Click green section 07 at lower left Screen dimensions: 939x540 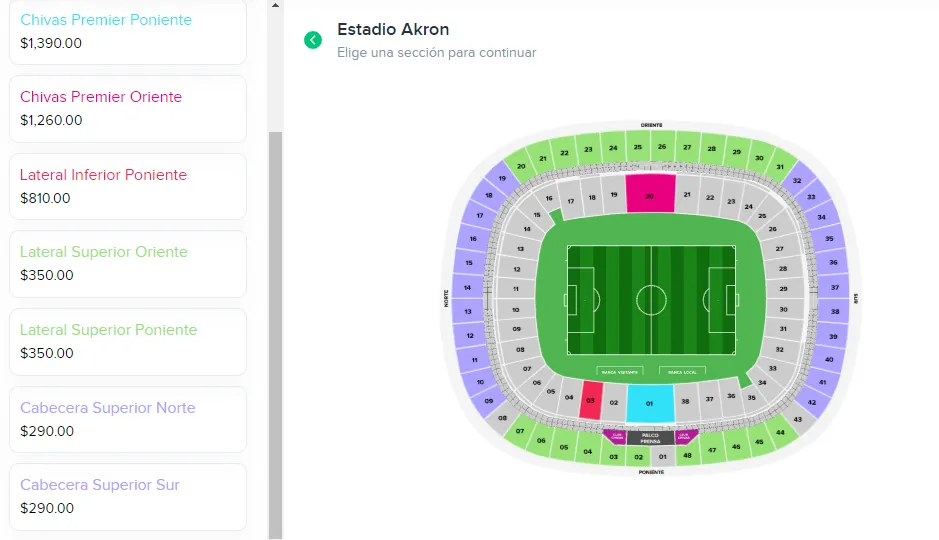click(x=519, y=433)
